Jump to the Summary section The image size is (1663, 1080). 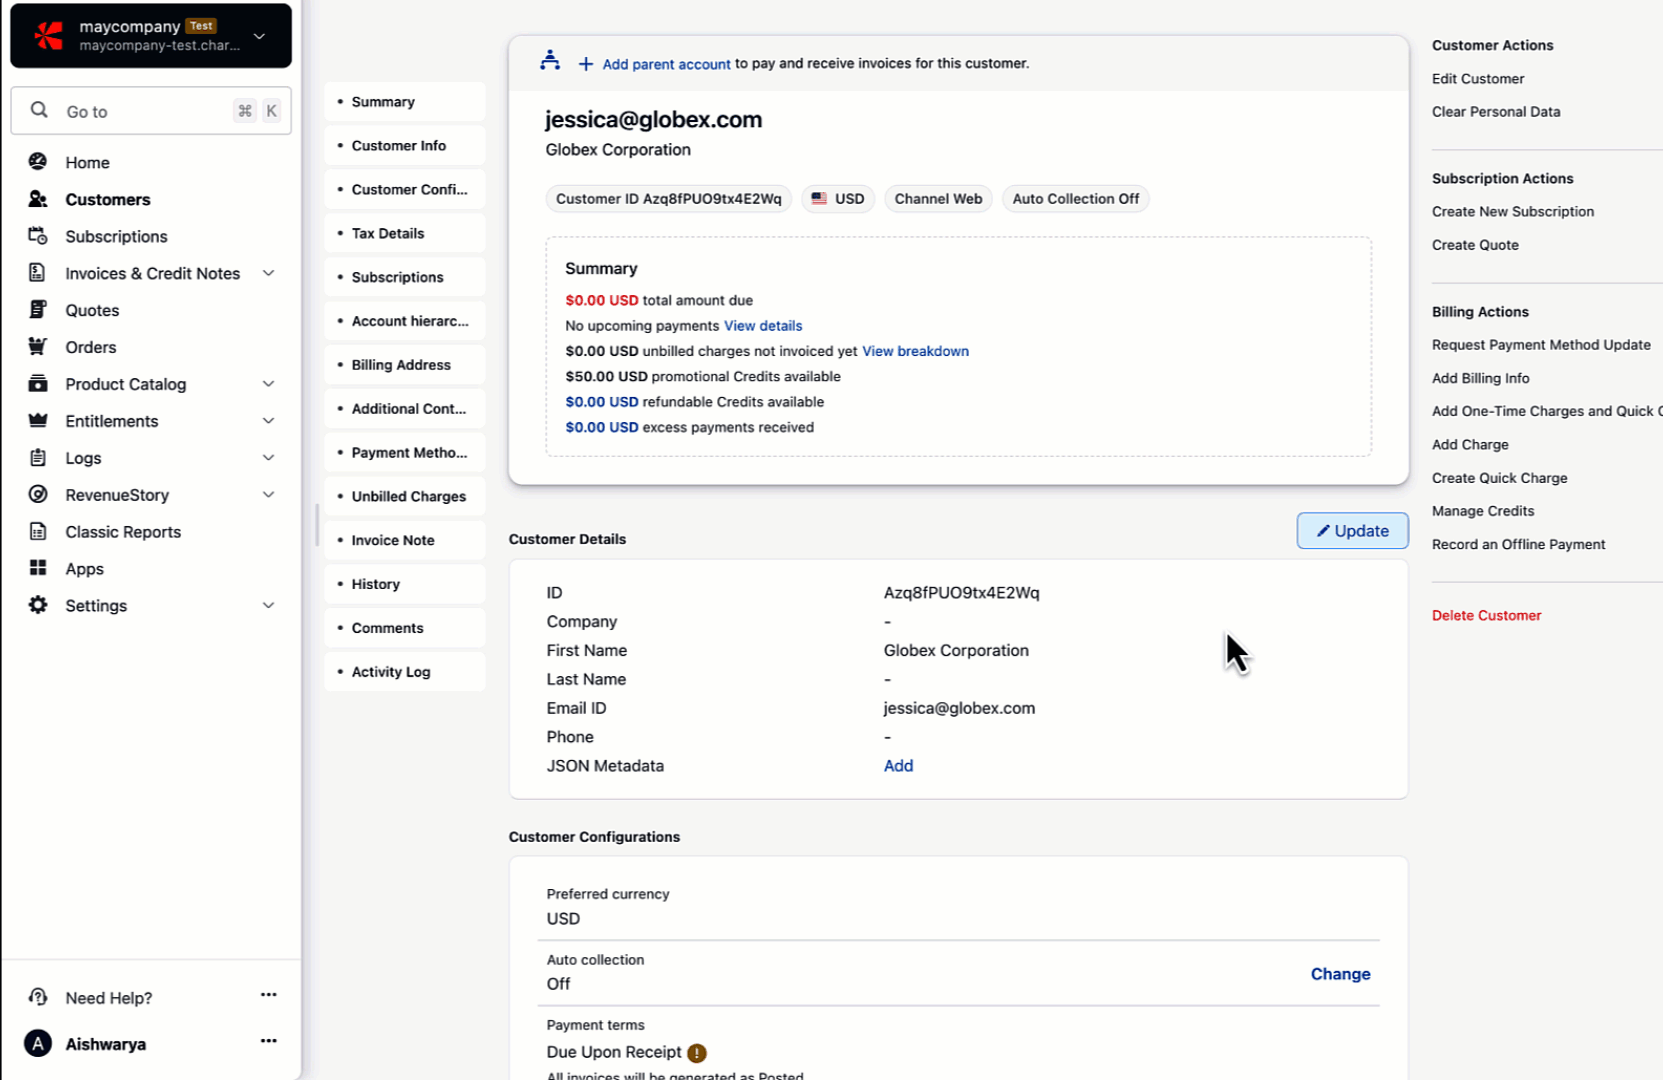(x=404, y=102)
